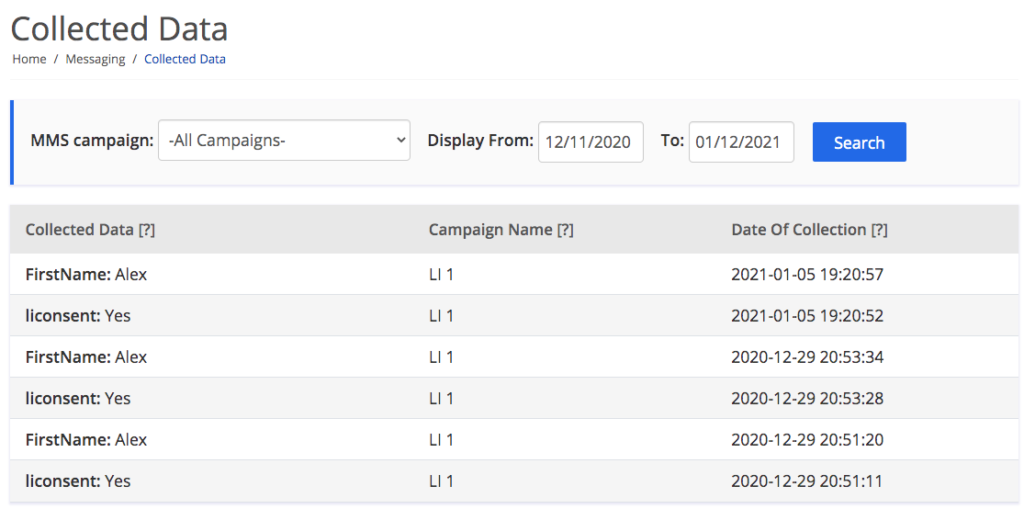Screen dimensions: 1024x509
Task: Click the Collected Data breadcrumb item
Action: click(x=185, y=59)
